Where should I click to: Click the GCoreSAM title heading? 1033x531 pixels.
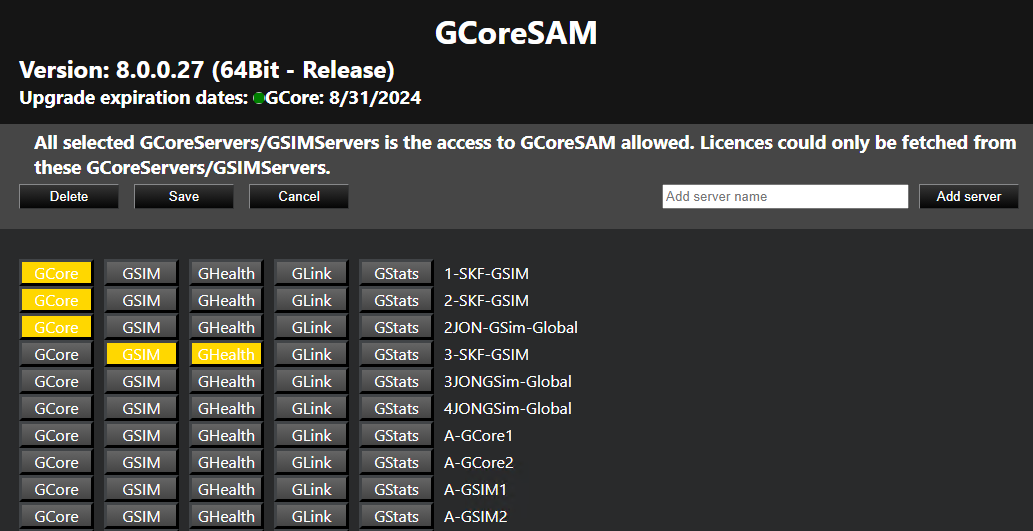point(516,33)
